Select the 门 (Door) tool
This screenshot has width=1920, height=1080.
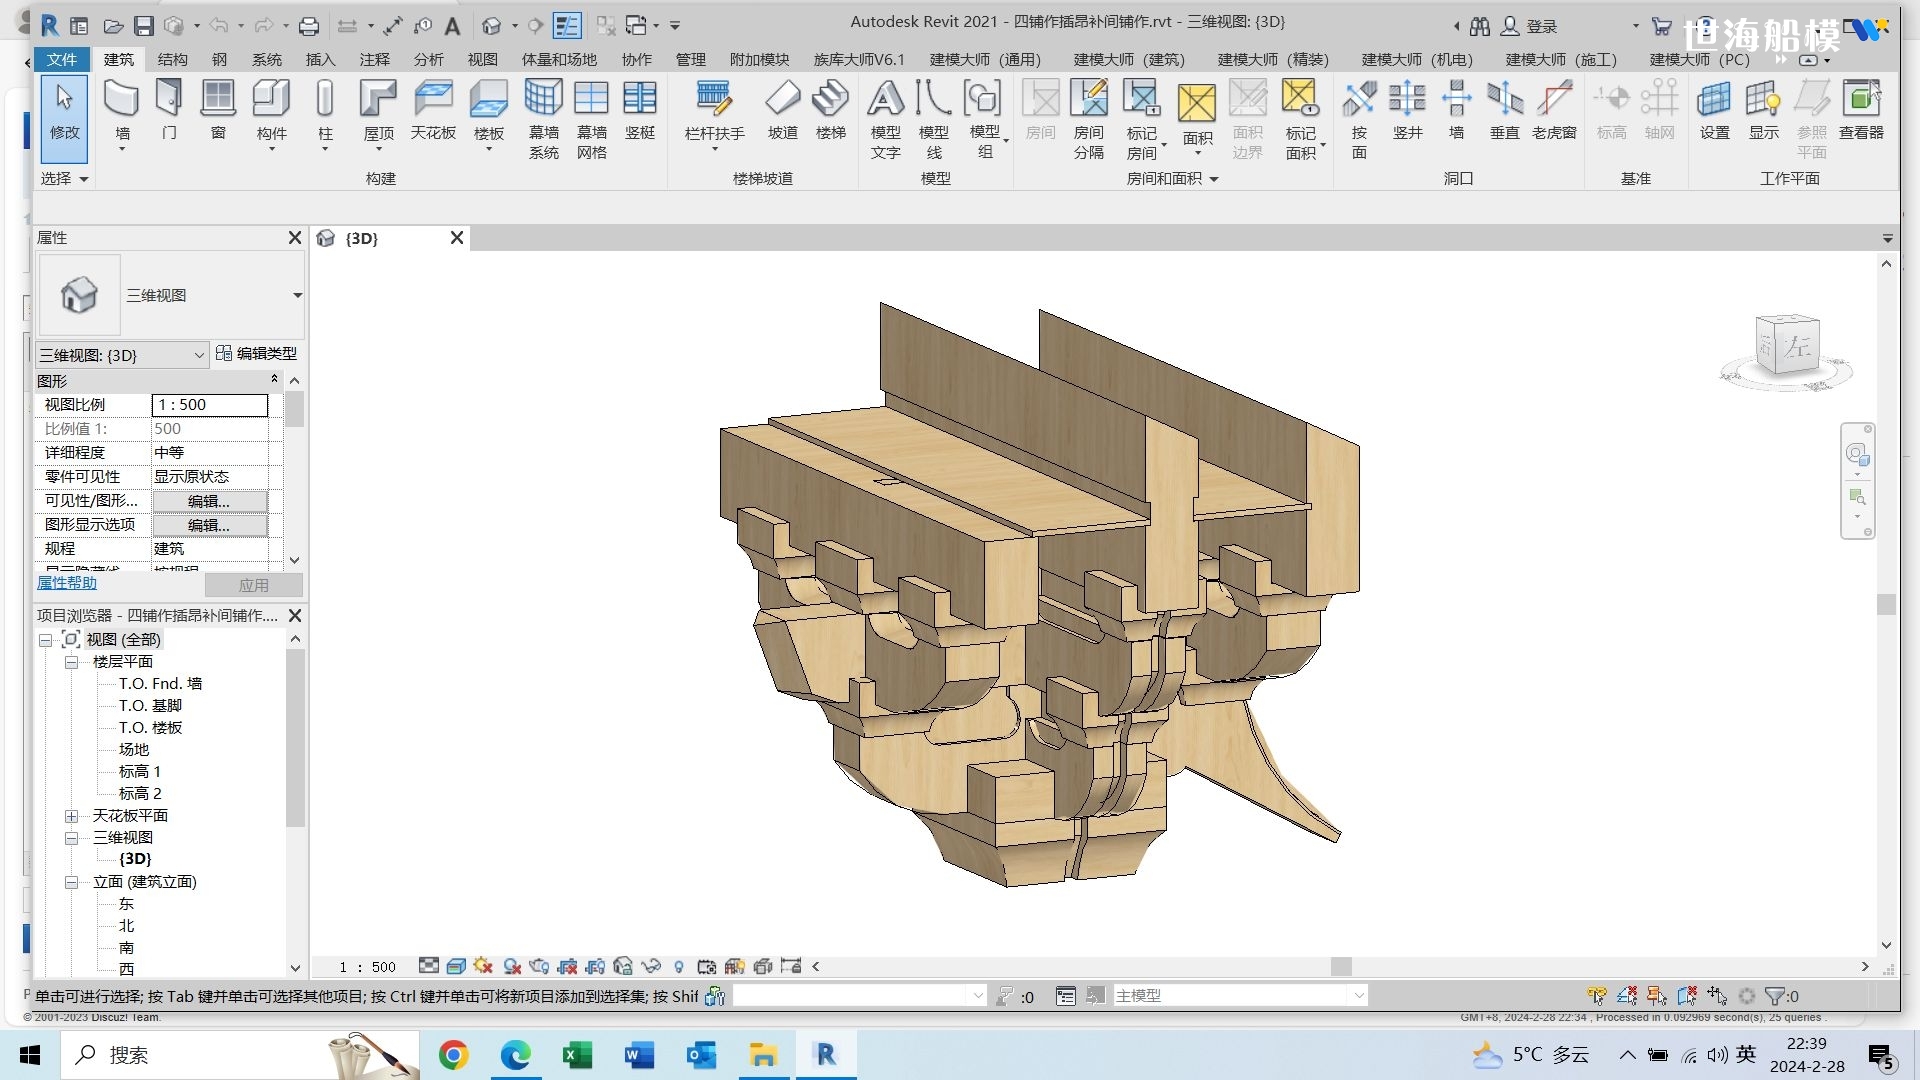click(169, 110)
